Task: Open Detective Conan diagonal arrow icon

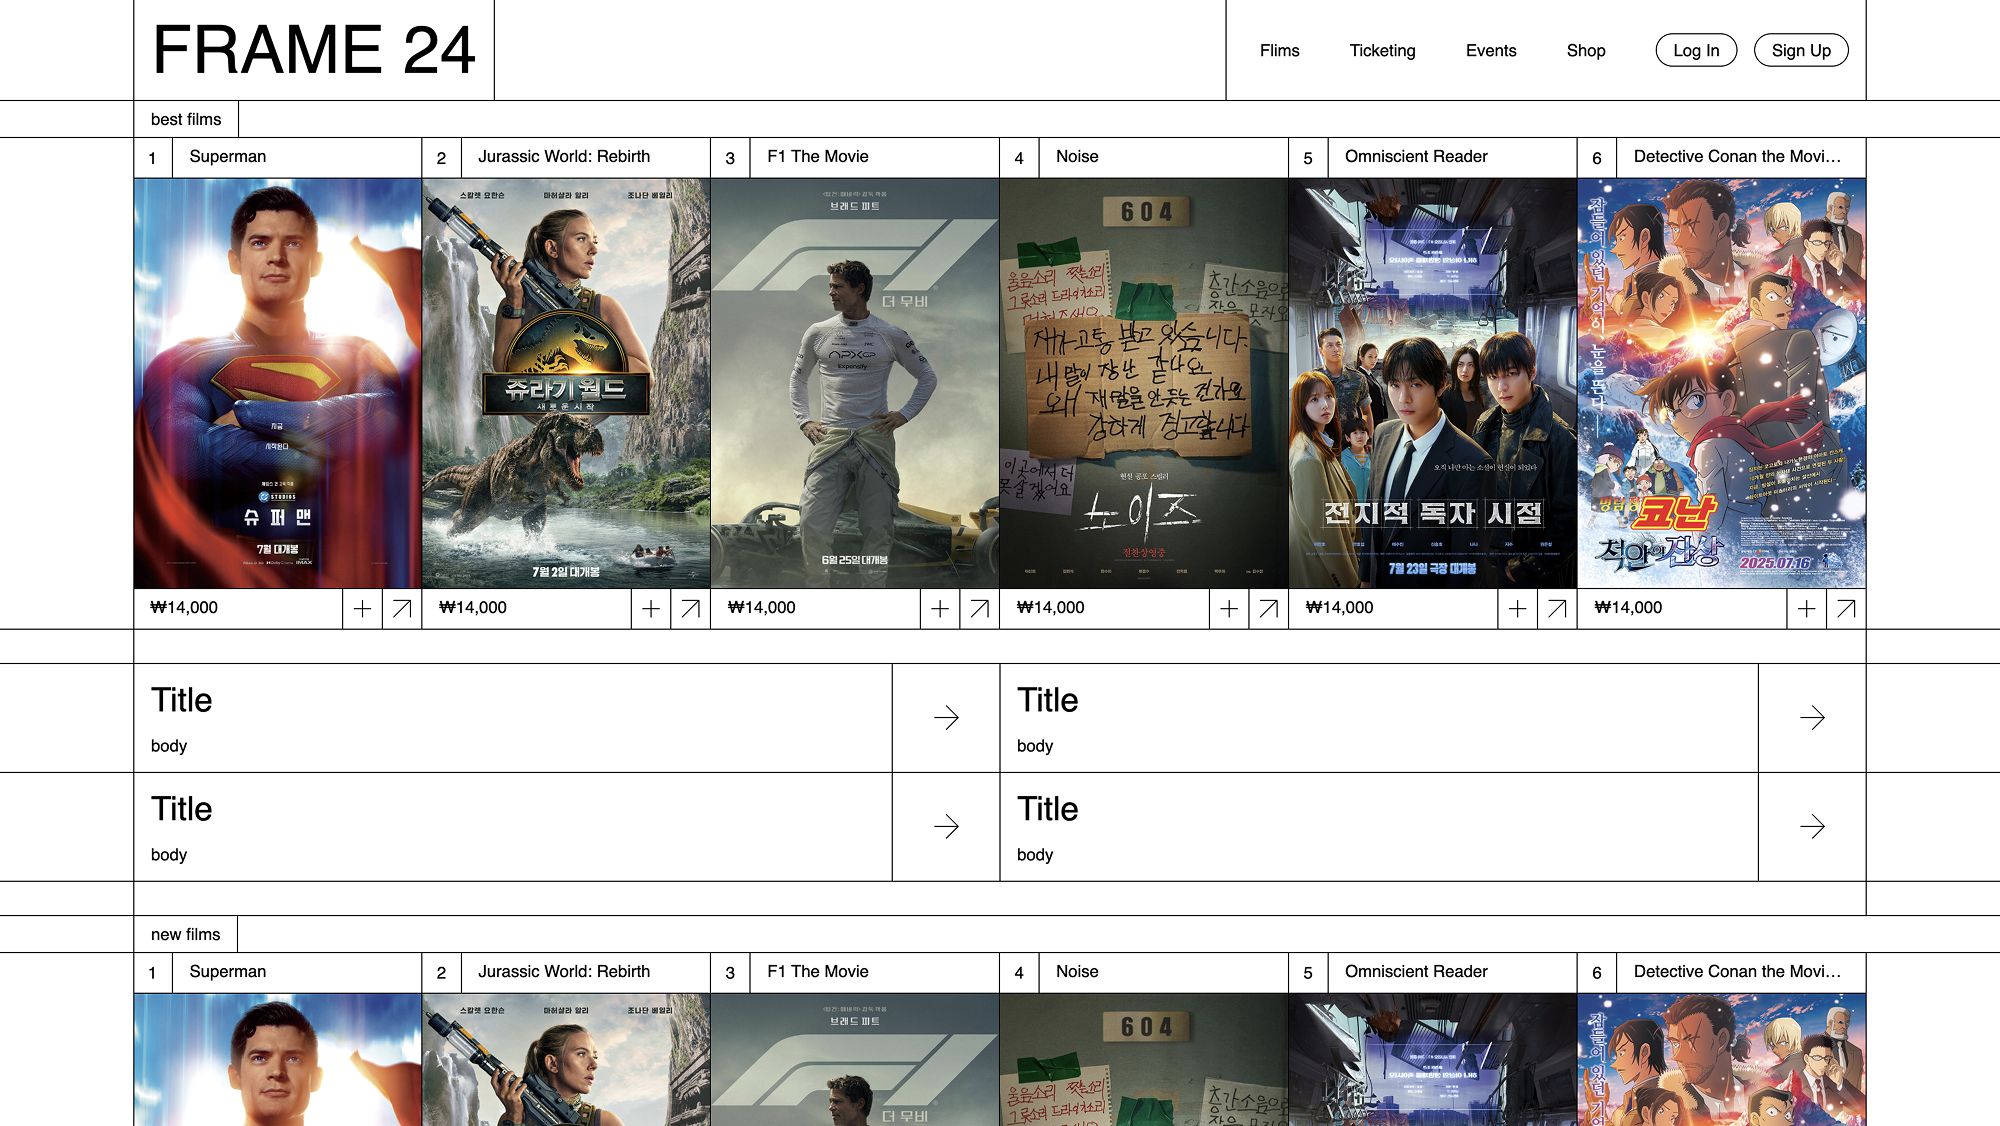Action: 1847,608
